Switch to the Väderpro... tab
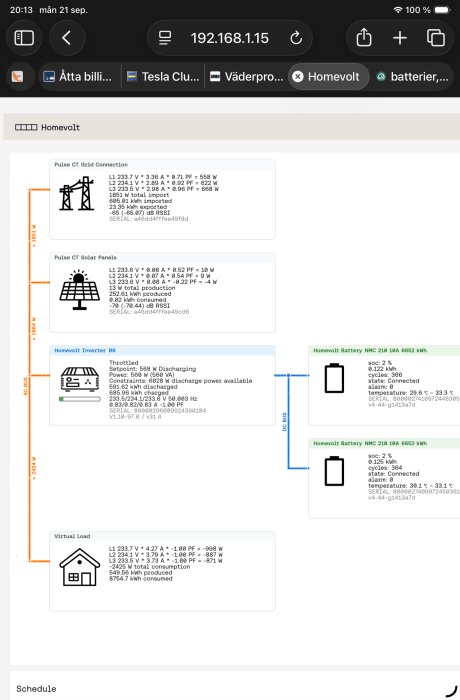The height and width of the screenshot is (700, 460). pyautogui.click(x=247, y=77)
